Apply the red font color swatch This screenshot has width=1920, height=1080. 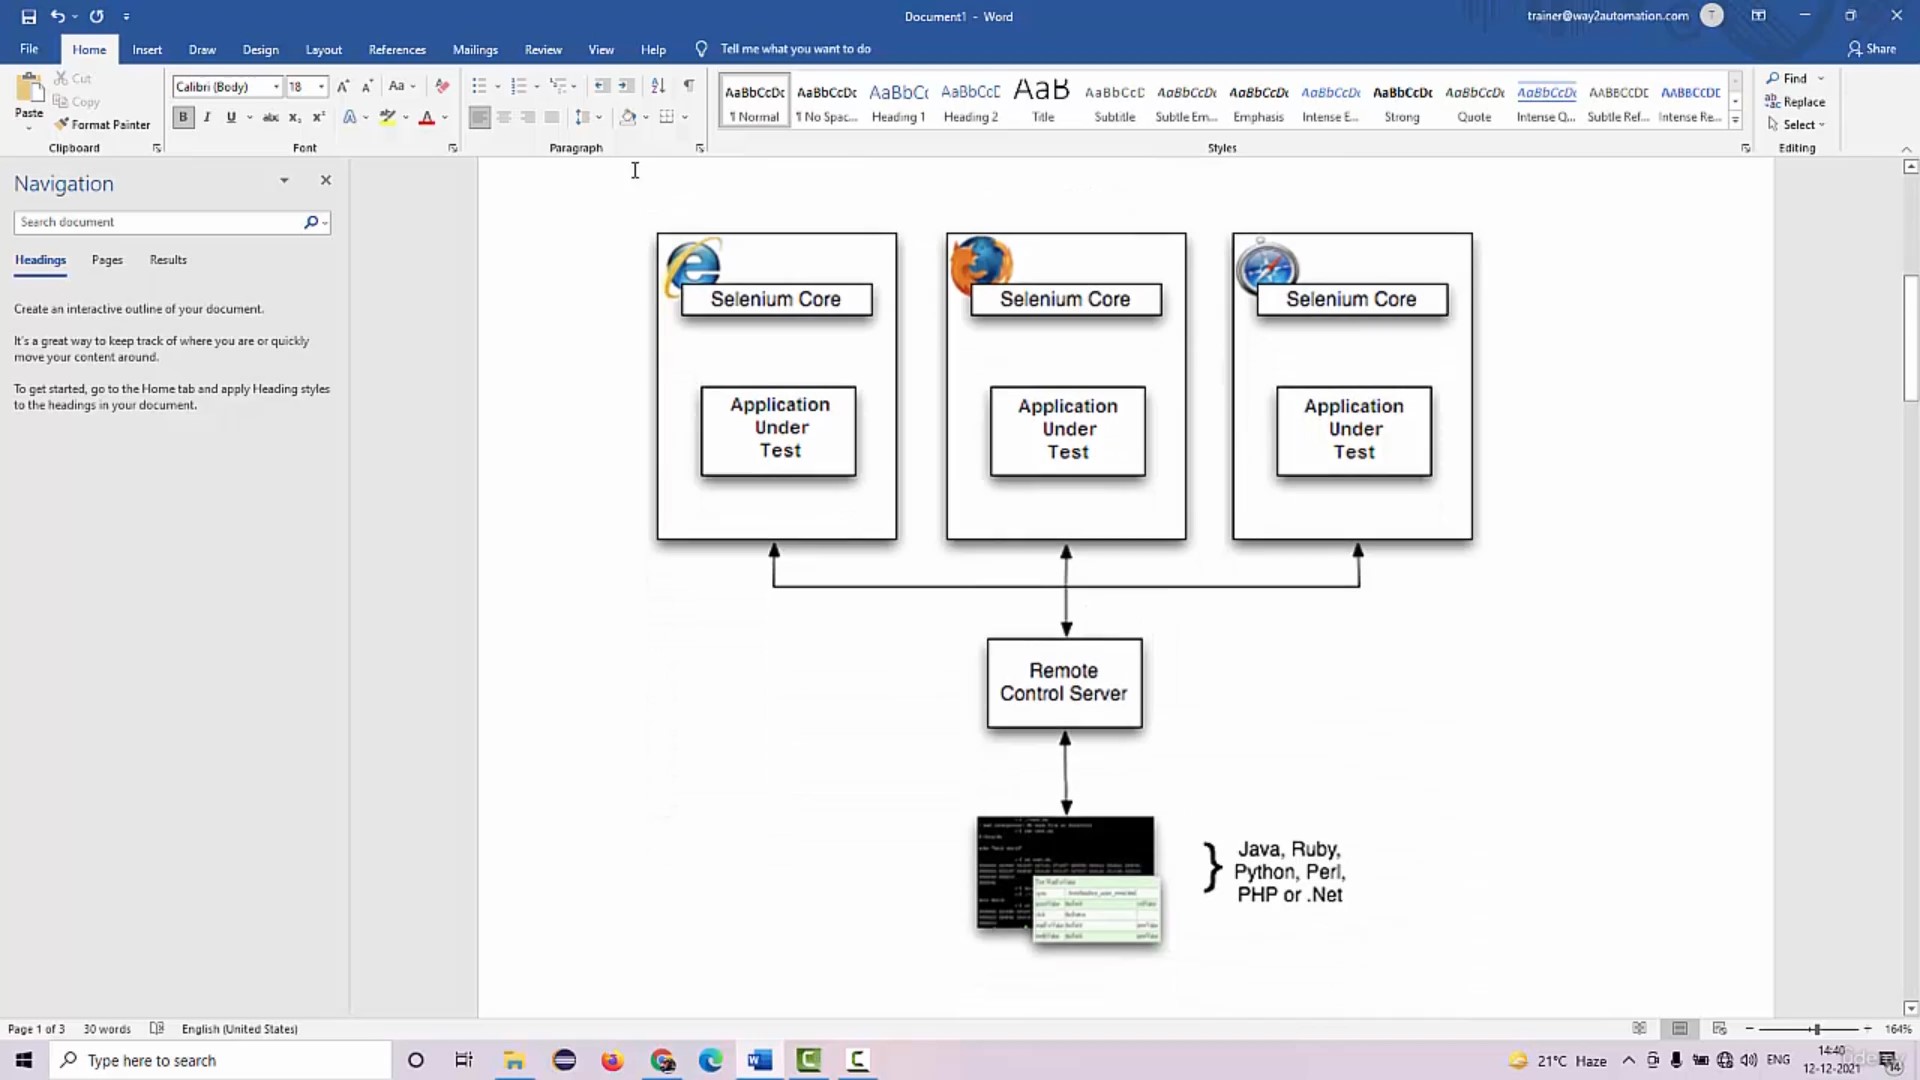427,117
